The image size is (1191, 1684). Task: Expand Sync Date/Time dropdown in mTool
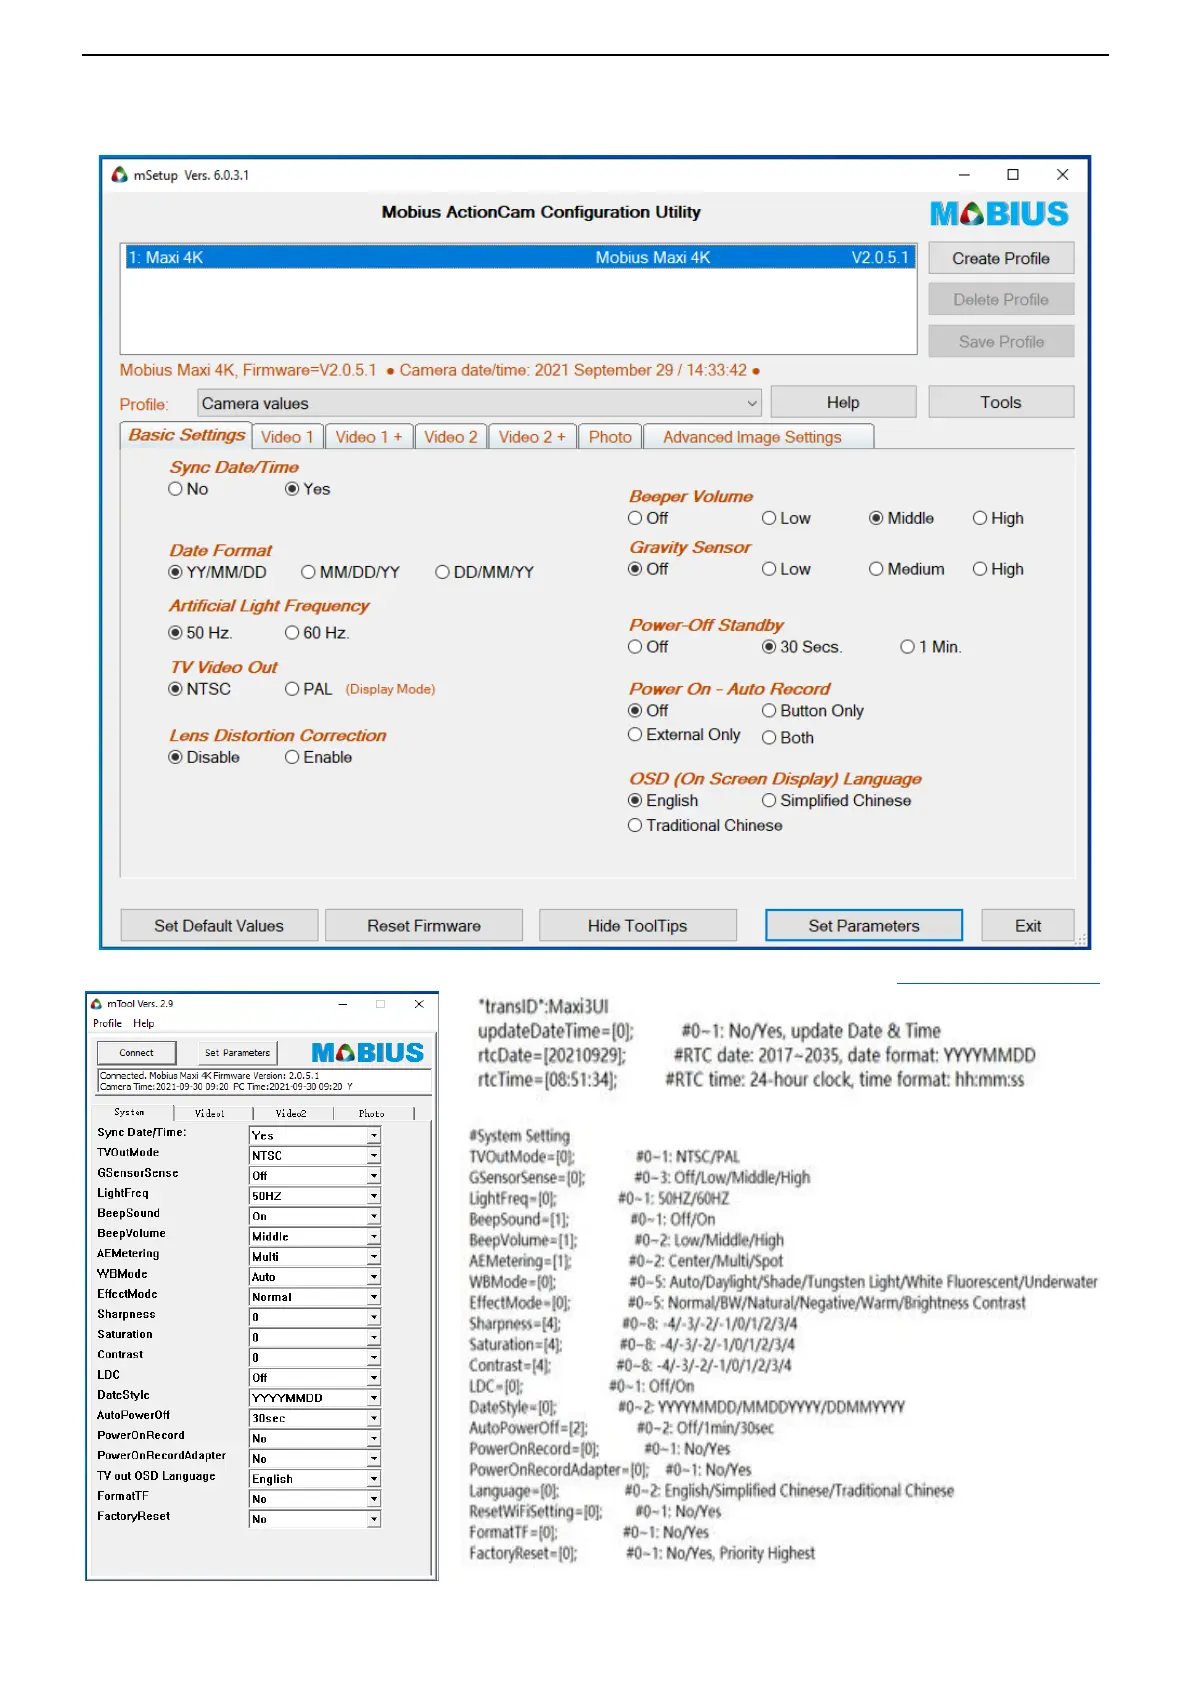click(x=374, y=1136)
